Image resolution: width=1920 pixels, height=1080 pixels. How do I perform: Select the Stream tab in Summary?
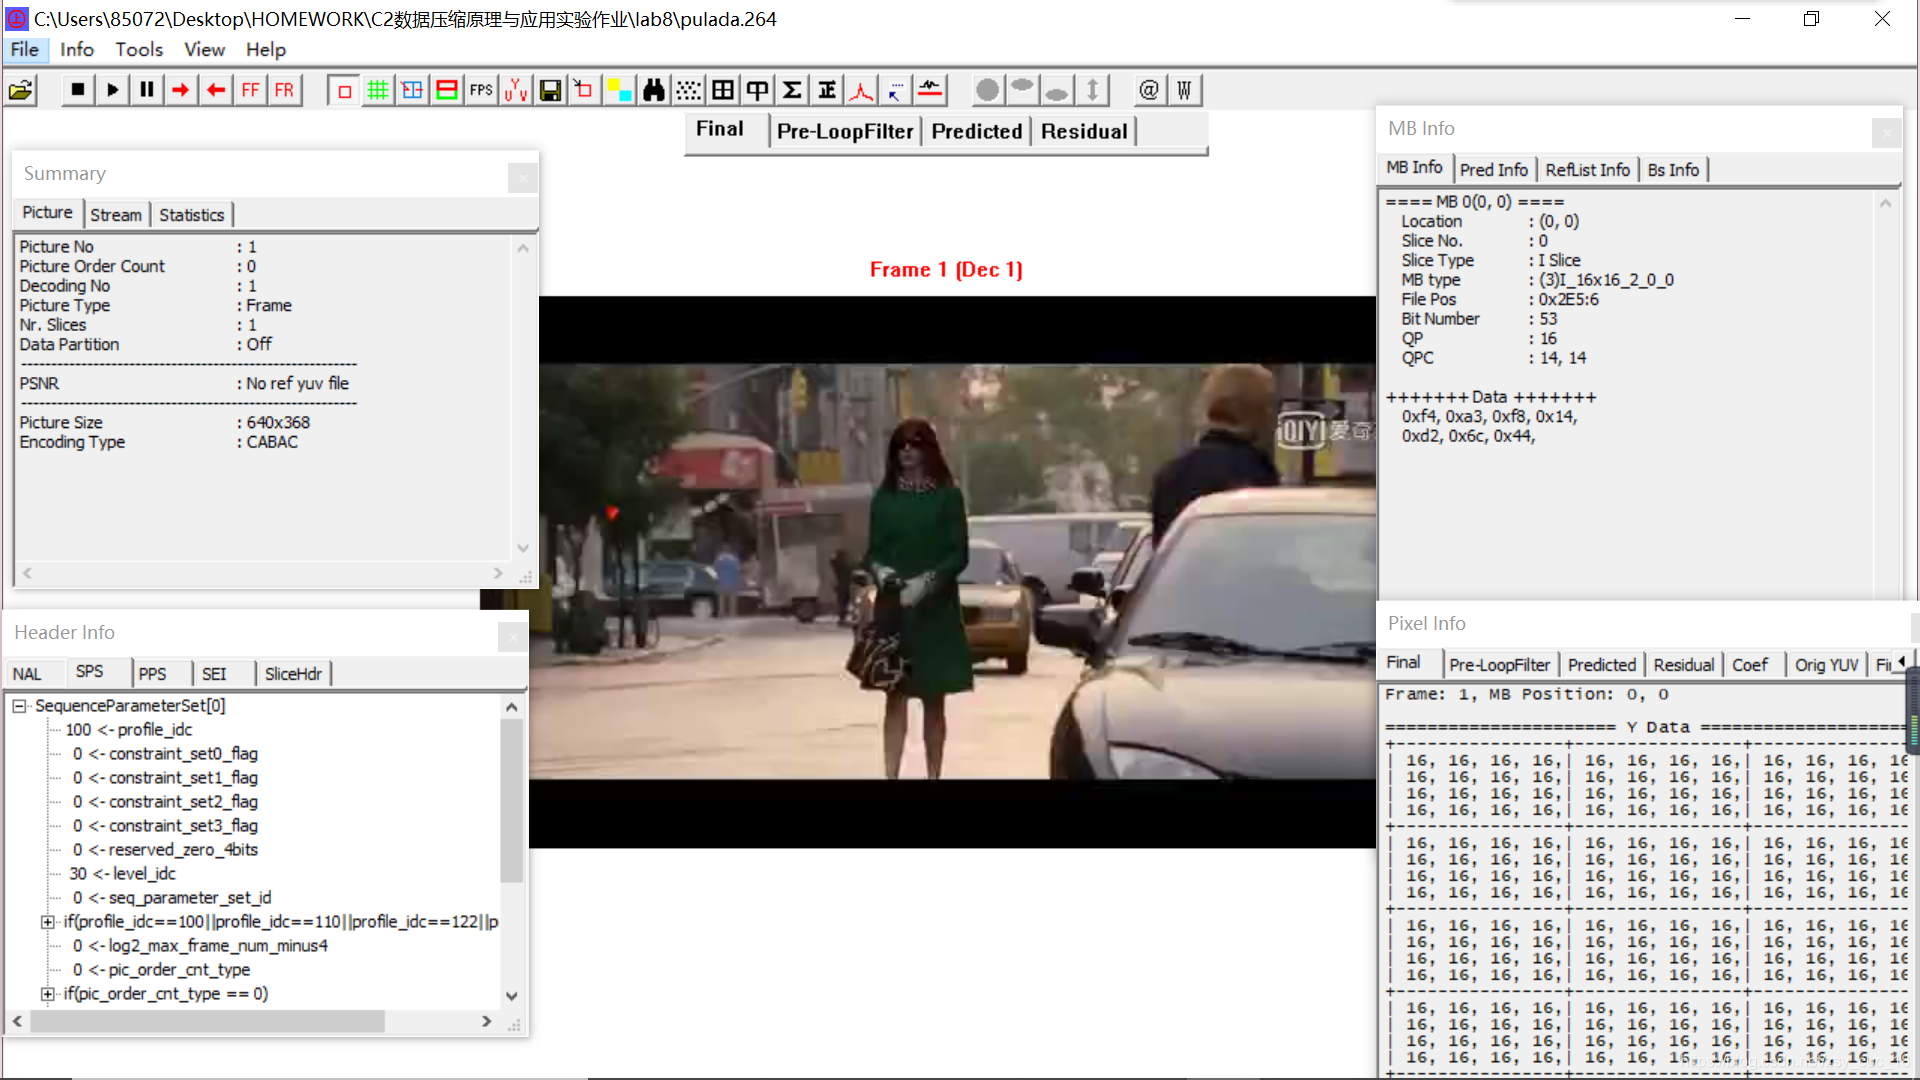pyautogui.click(x=116, y=215)
